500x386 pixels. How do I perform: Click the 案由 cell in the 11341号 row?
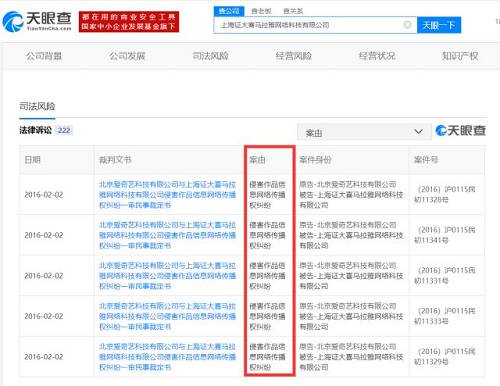(x=267, y=235)
